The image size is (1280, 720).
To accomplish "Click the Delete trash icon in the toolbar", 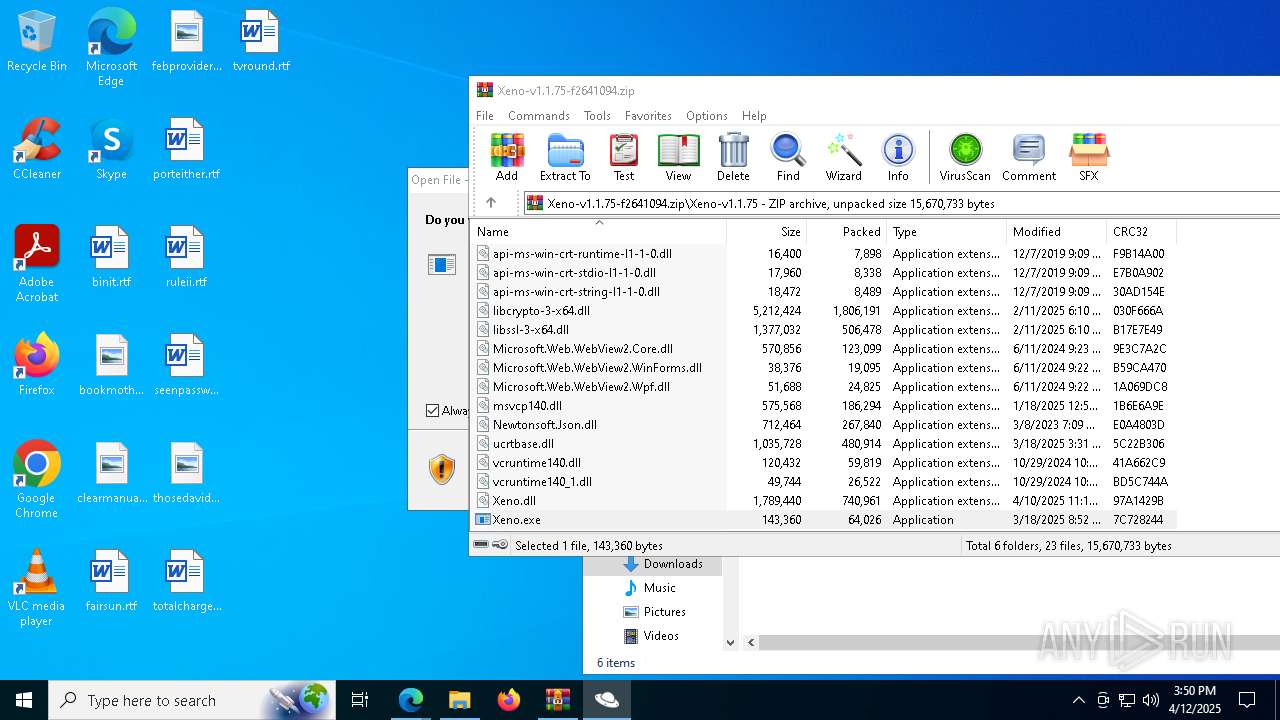I will (x=733, y=158).
